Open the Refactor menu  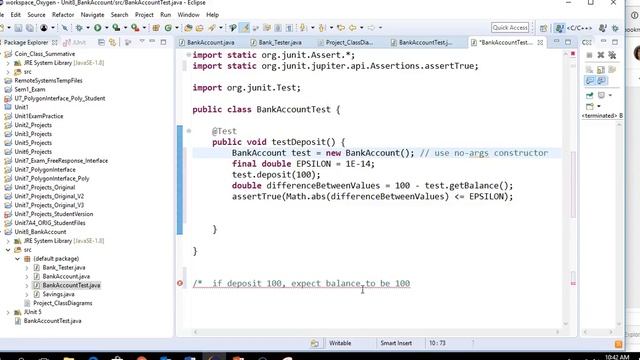pyautogui.click(x=63, y=15)
